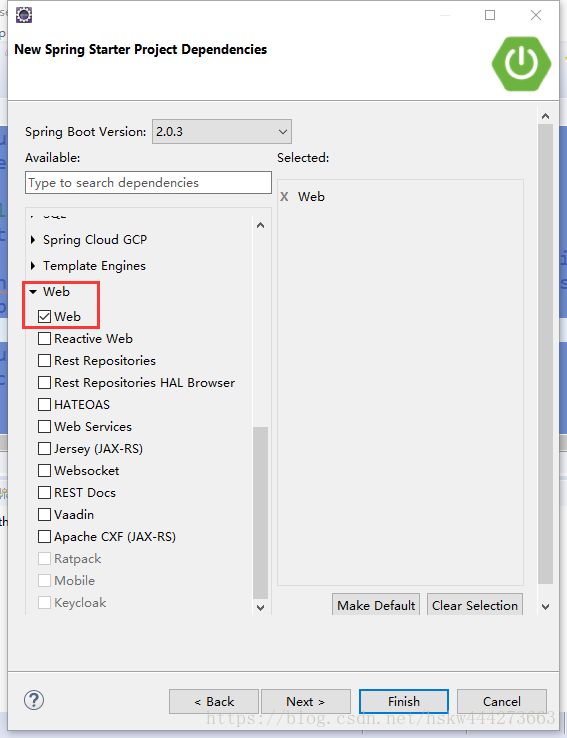The height and width of the screenshot is (738, 567).
Task: Expand the Template Engines category
Action: 33,265
